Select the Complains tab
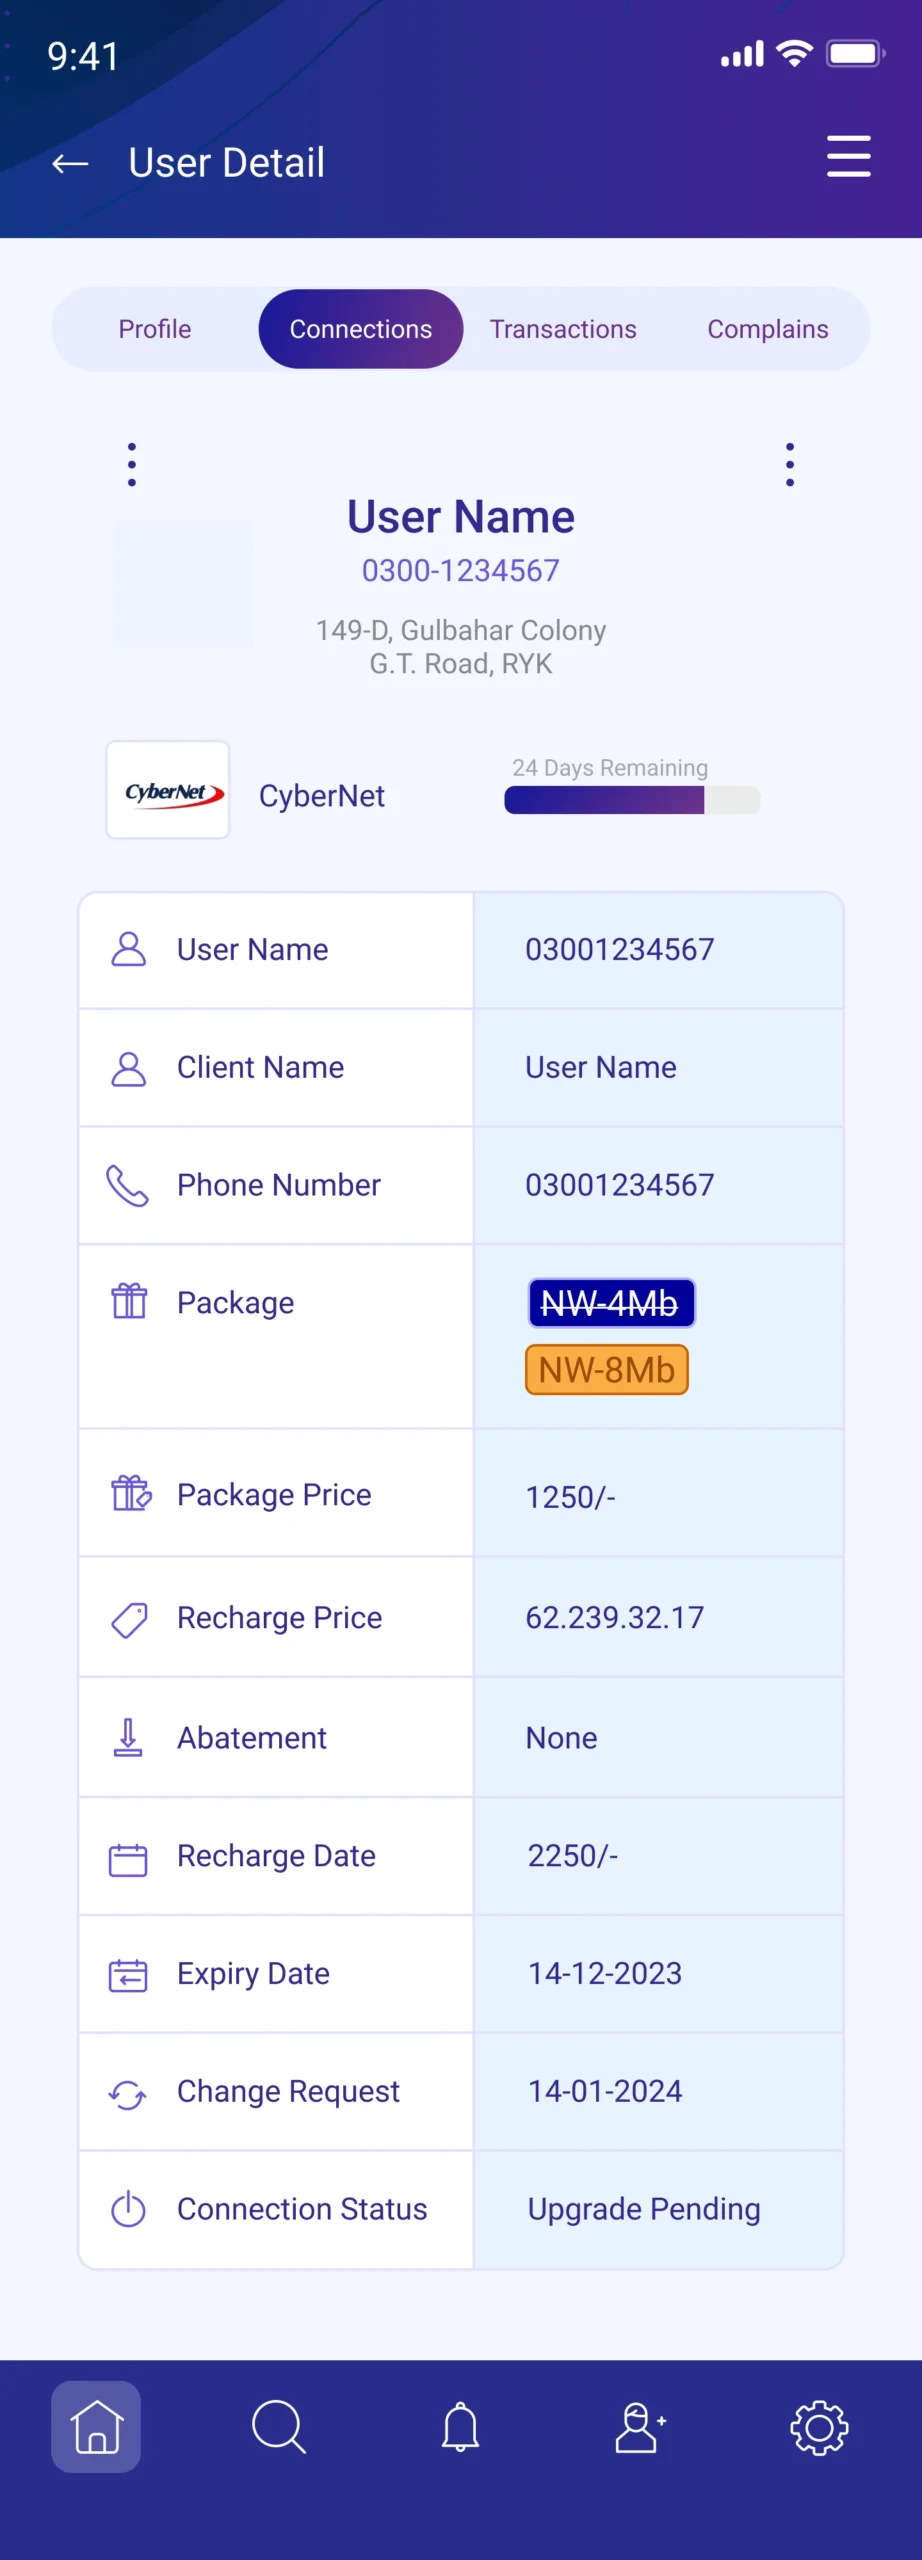This screenshot has width=922, height=2560. click(768, 329)
